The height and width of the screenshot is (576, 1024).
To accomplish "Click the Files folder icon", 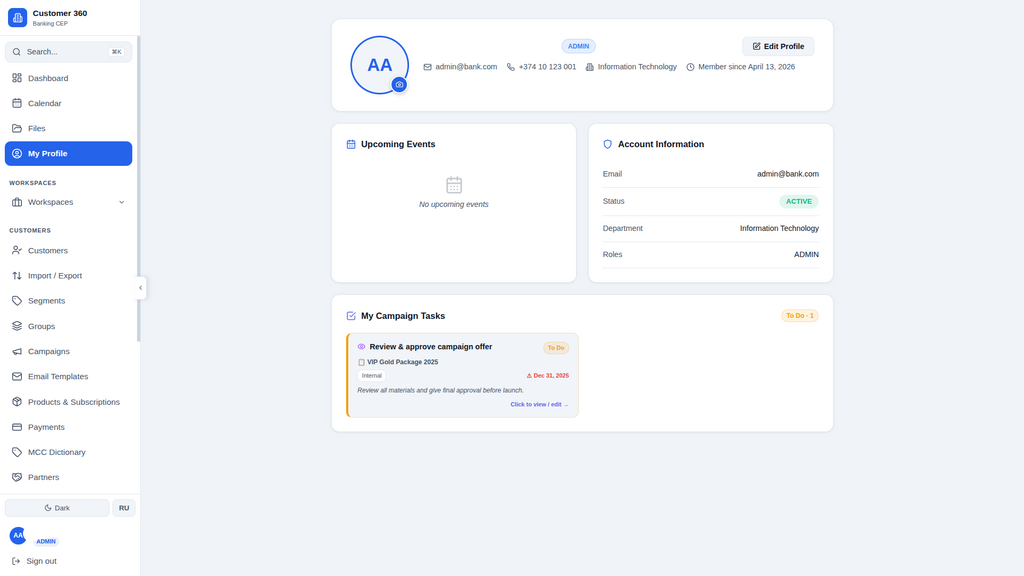I will click(x=17, y=128).
